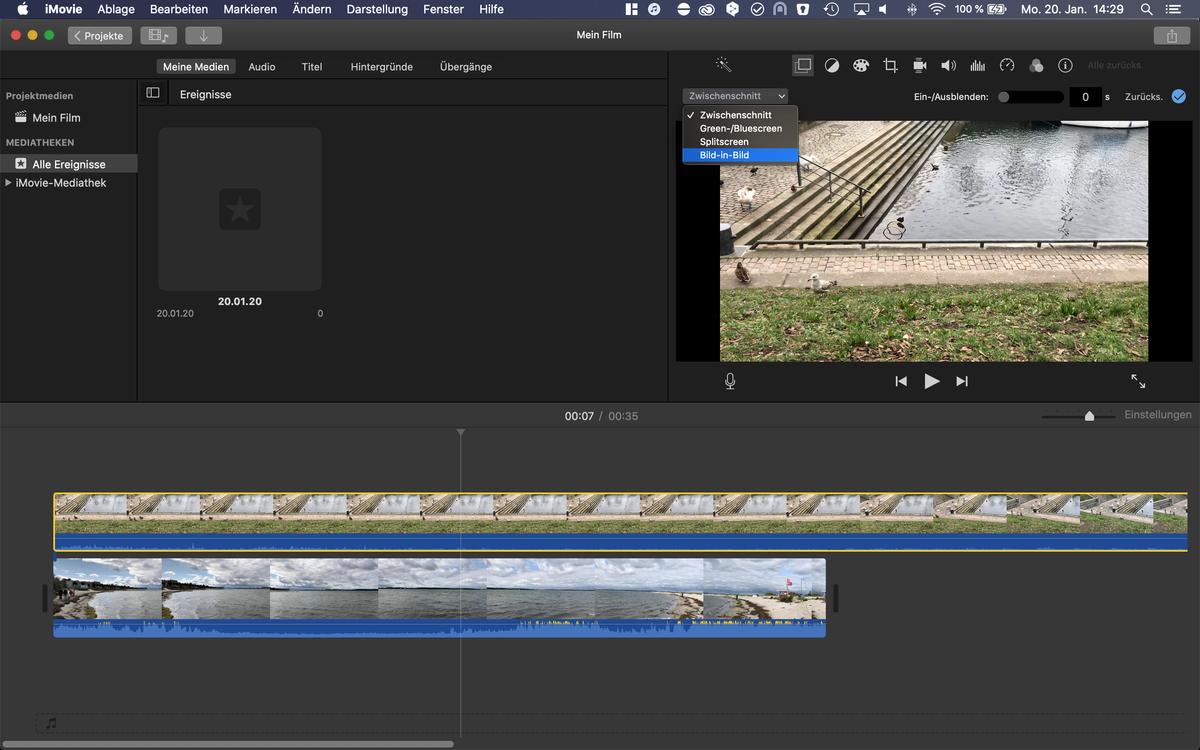This screenshot has height=750, width=1200.
Task: Click the Wi-Fi icon in menu bar
Action: click(937, 9)
